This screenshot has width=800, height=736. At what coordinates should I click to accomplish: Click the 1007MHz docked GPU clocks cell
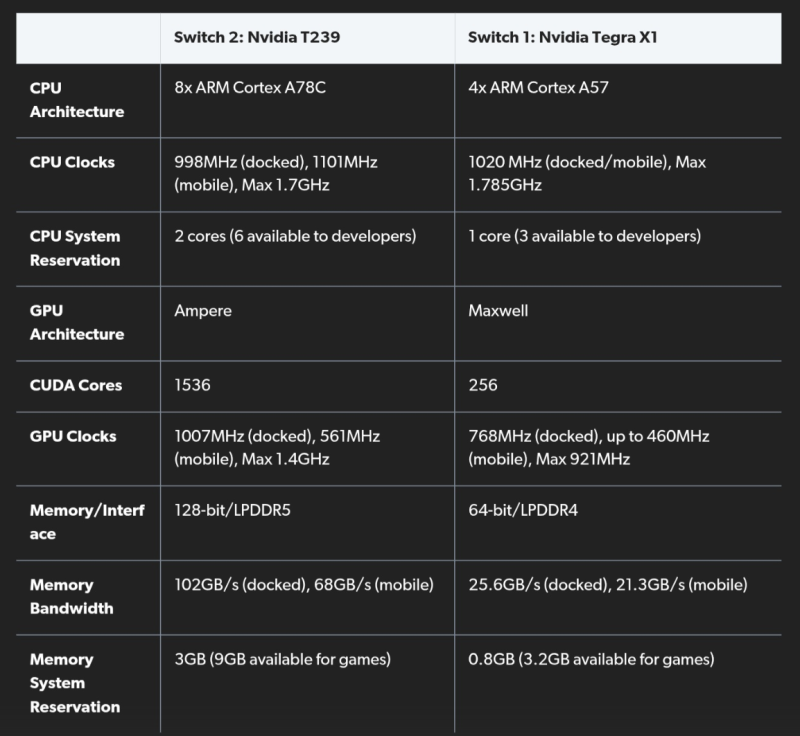click(277, 447)
